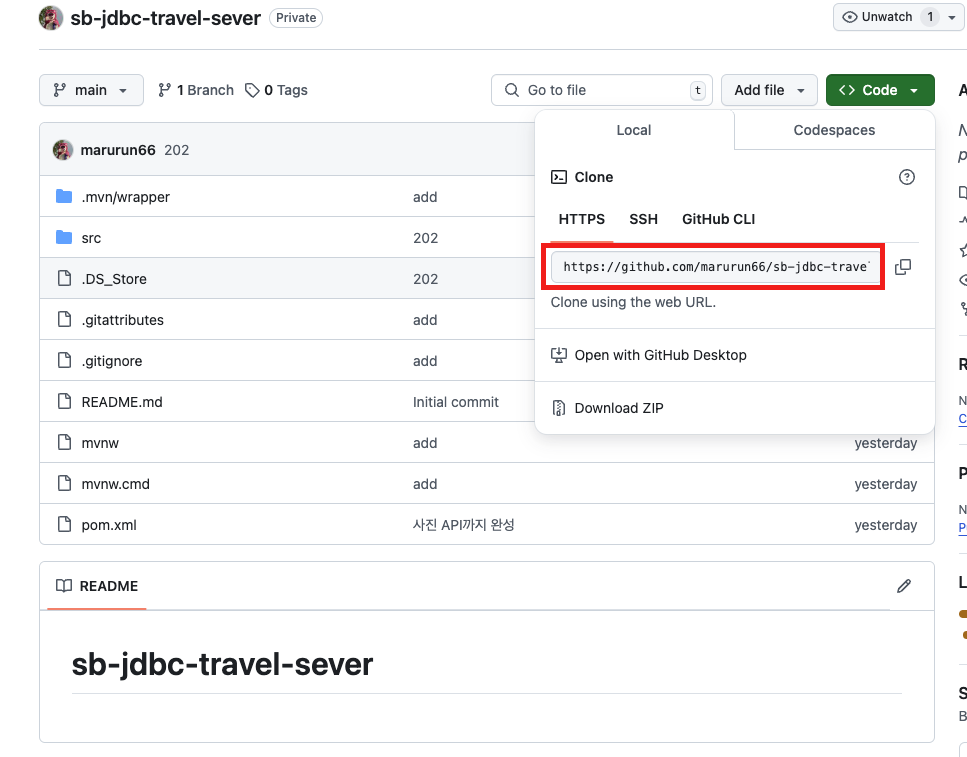The height and width of the screenshot is (757, 967).
Task: Select the GitHub CLI clone option
Action: pos(718,219)
